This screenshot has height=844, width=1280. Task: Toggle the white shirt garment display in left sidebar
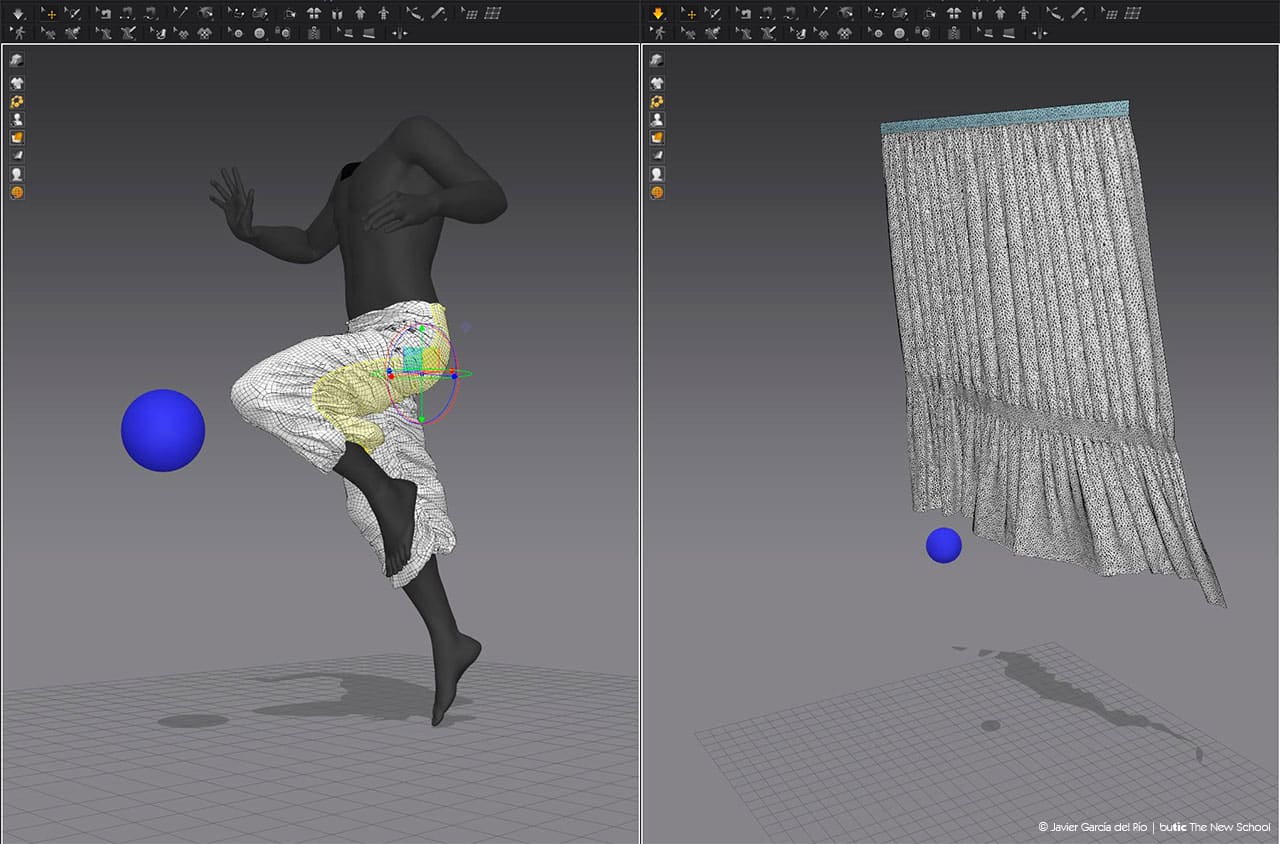click(x=17, y=83)
